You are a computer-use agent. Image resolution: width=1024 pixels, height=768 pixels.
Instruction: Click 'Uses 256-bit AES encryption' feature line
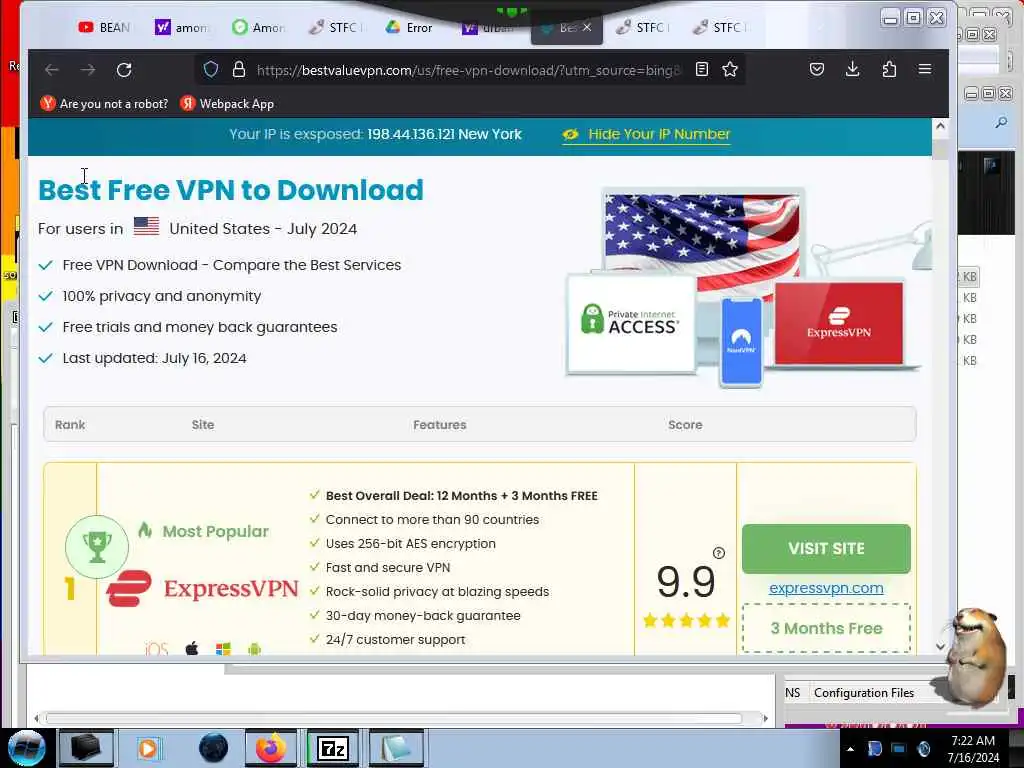[411, 543]
